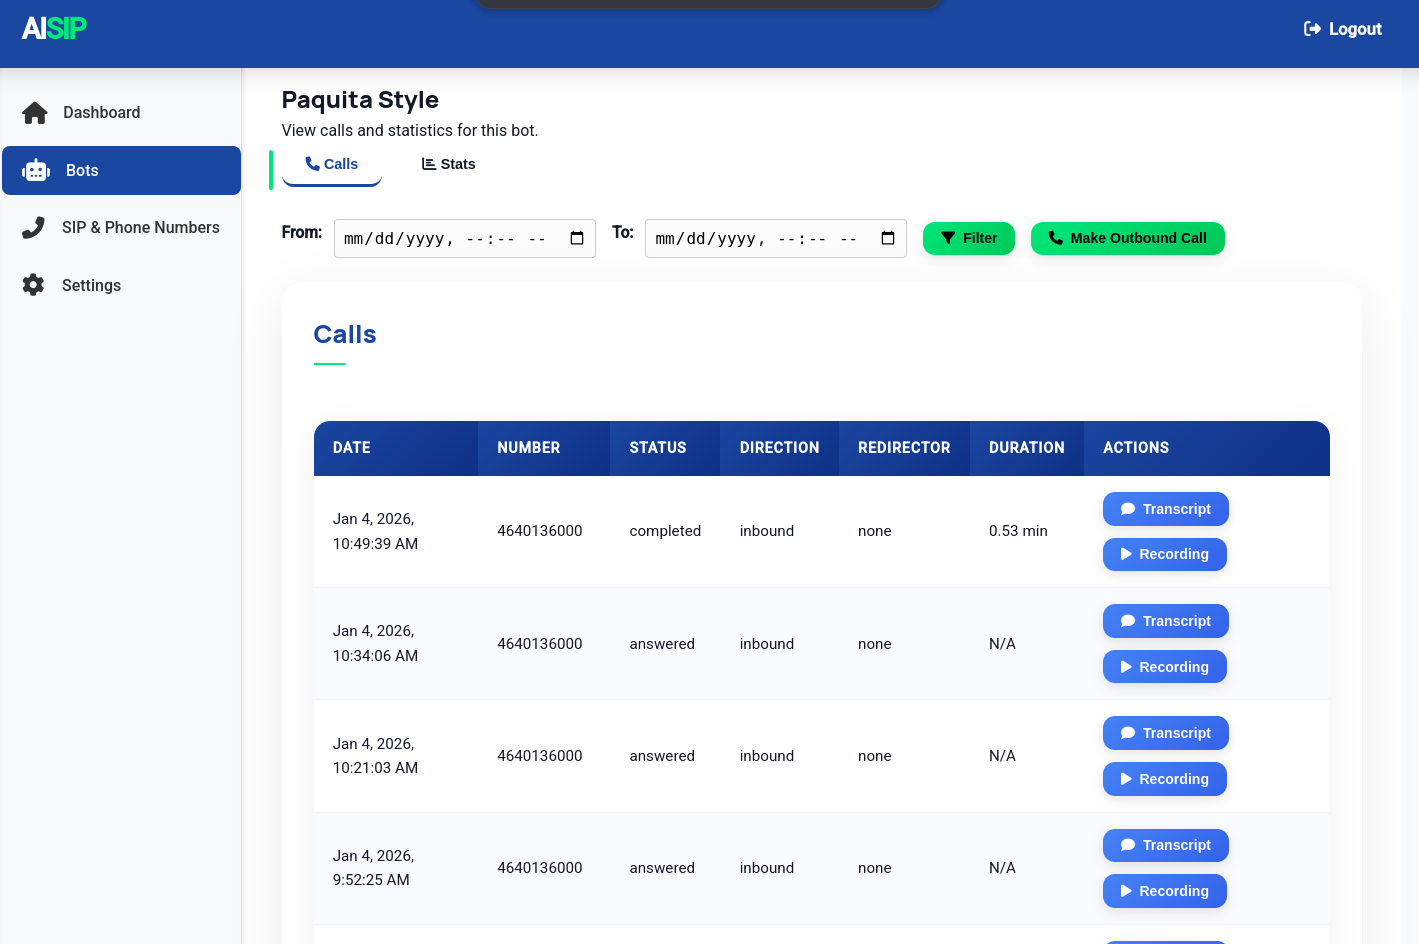Click the AISIP logo
The width and height of the screenshot is (1419, 944).
[54, 28]
